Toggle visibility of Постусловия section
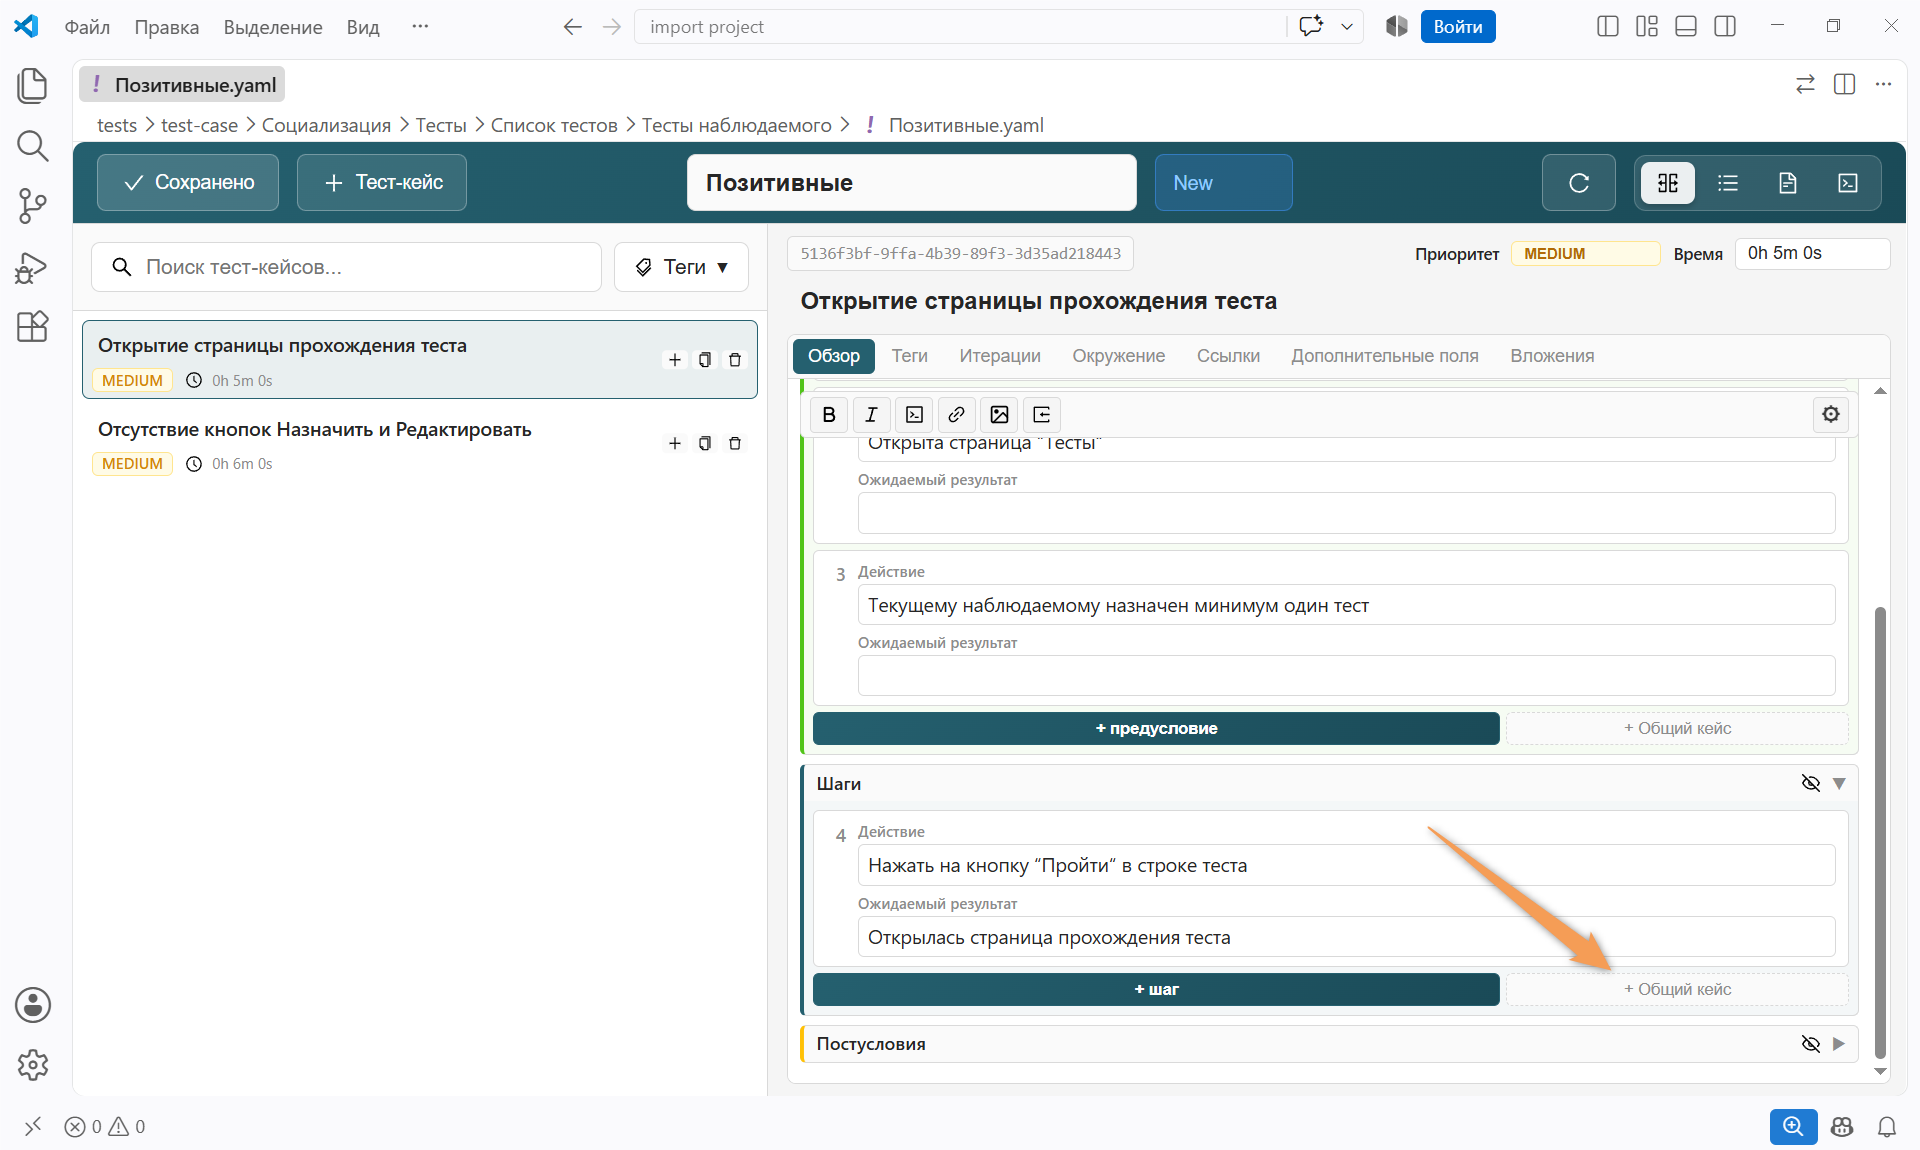Viewport: 1920px width, 1150px height. tap(1811, 1044)
